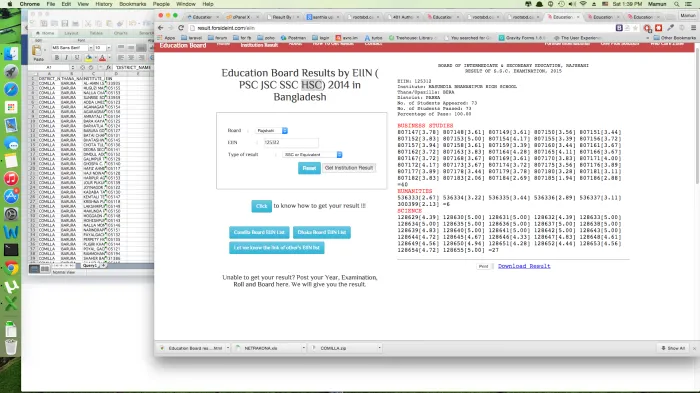Click the web page vertical scrollbar

tap(697, 116)
